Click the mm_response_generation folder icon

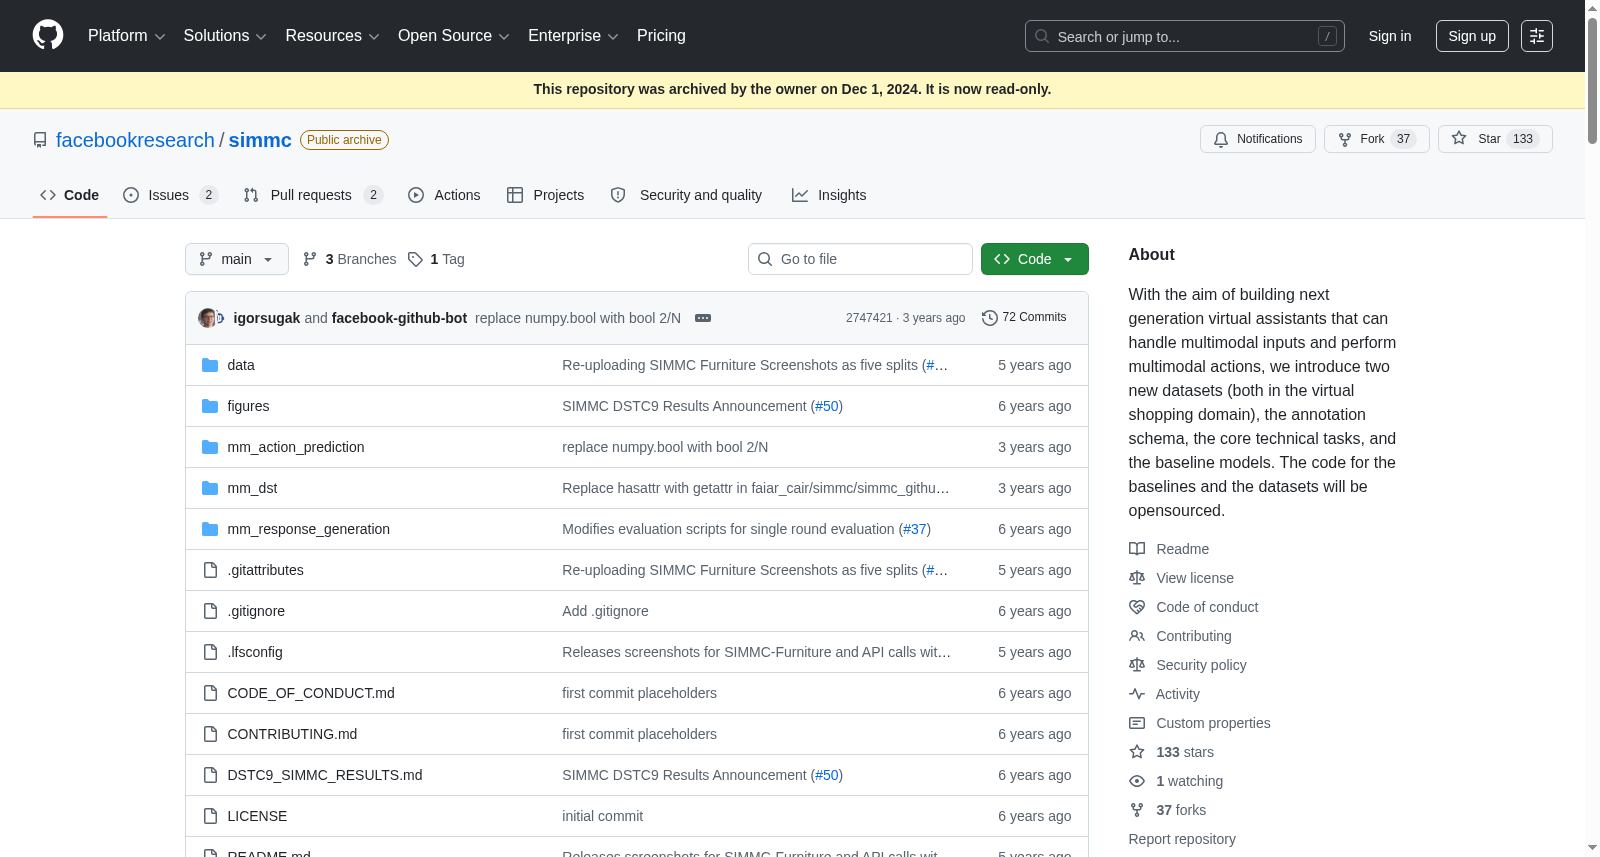tap(210, 529)
